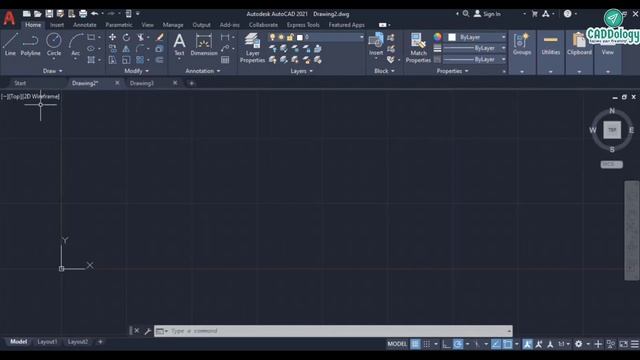The width and height of the screenshot is (640, 360).
Task: Select the Dimension tool
Action: 204,44
